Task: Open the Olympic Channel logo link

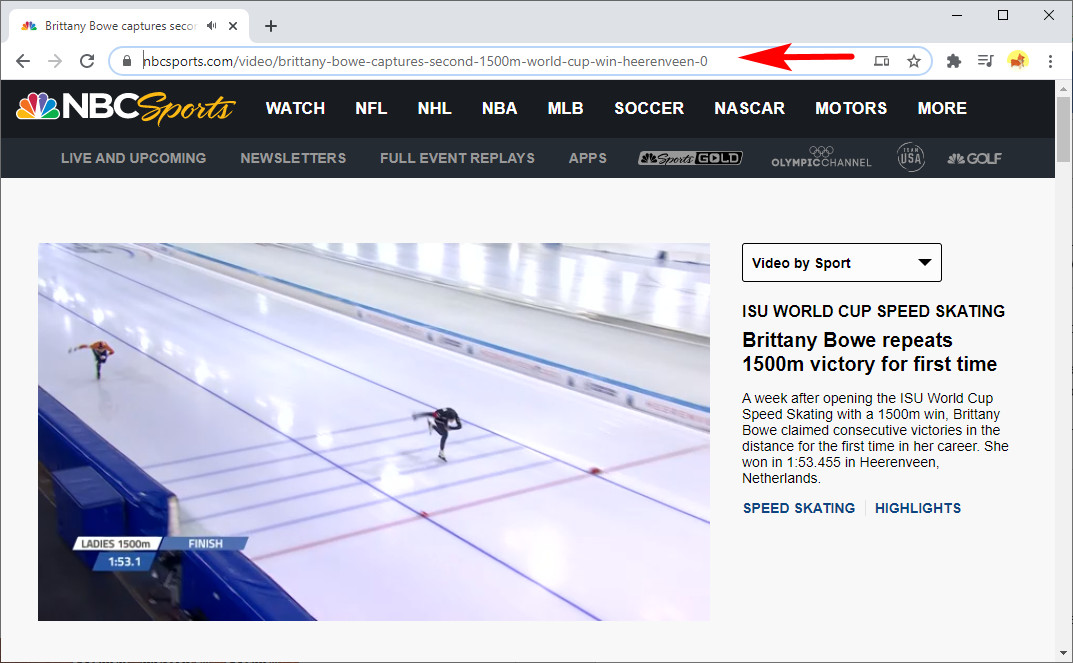Action: click(821, 158)
